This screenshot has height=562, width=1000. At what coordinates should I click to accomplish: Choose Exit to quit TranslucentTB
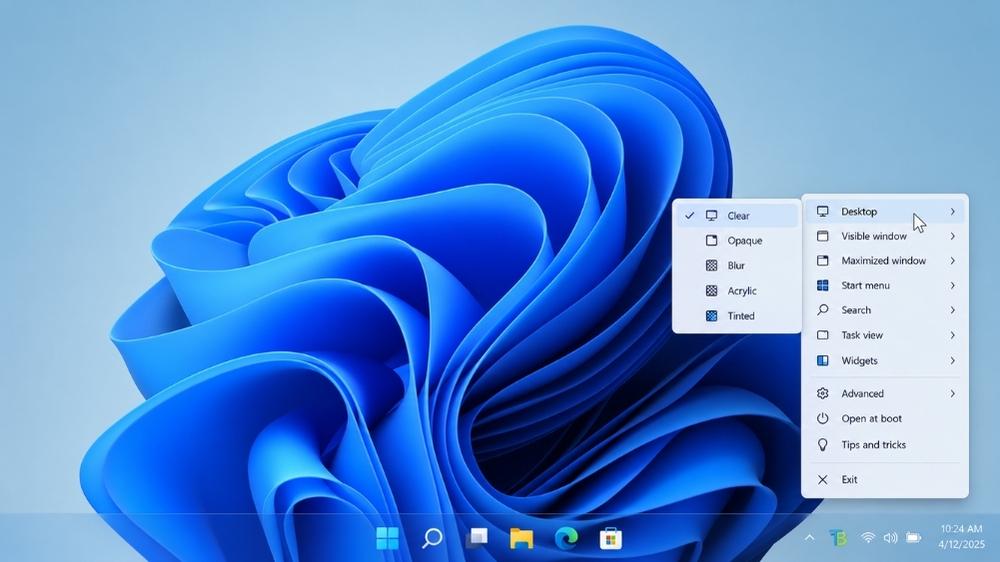pos(885,479)
